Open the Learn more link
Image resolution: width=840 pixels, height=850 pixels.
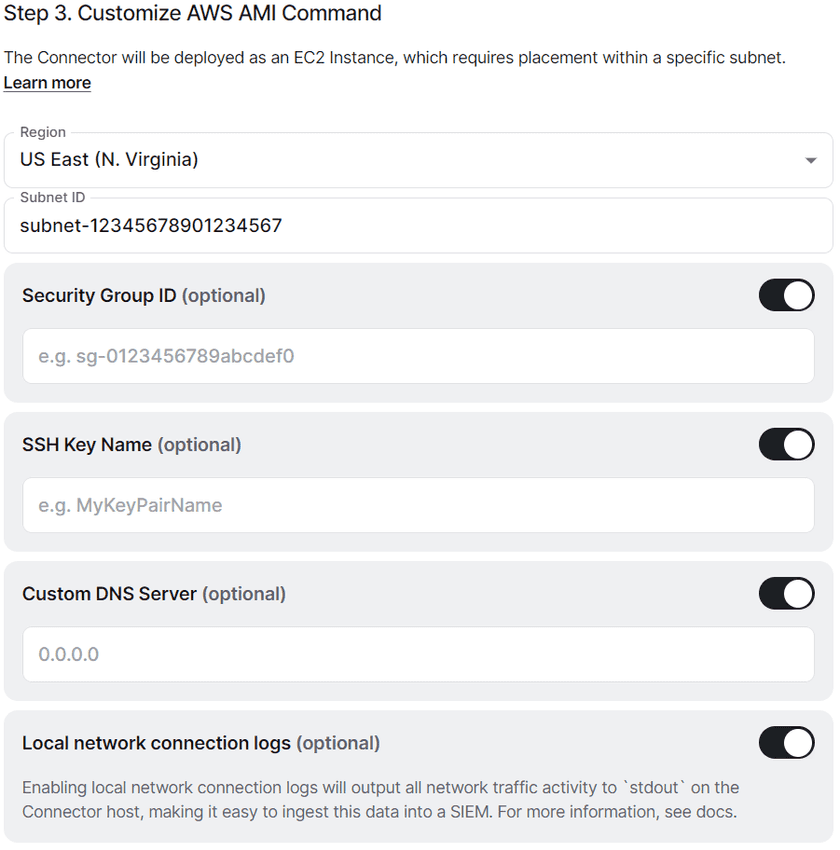(46, 82)
